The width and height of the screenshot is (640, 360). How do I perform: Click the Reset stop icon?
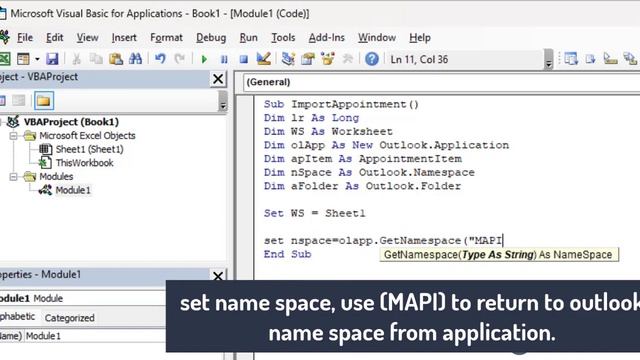[x=244, y=60]
